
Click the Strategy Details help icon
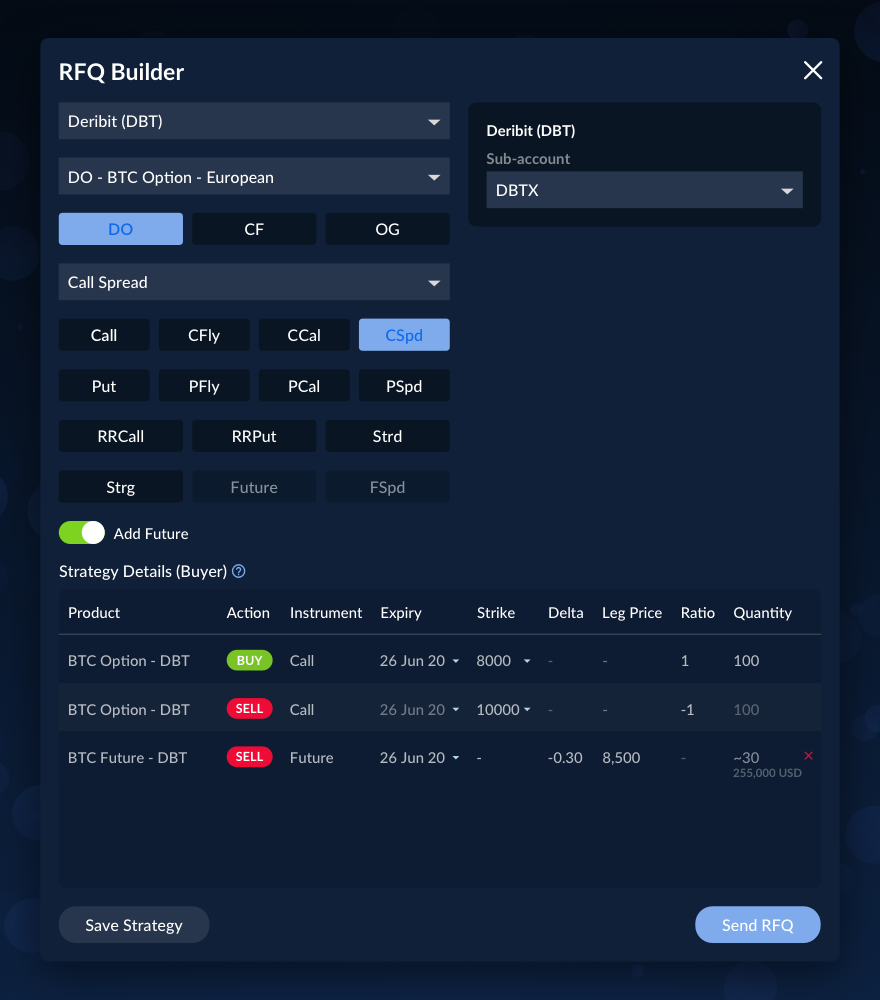pos(239,572)
